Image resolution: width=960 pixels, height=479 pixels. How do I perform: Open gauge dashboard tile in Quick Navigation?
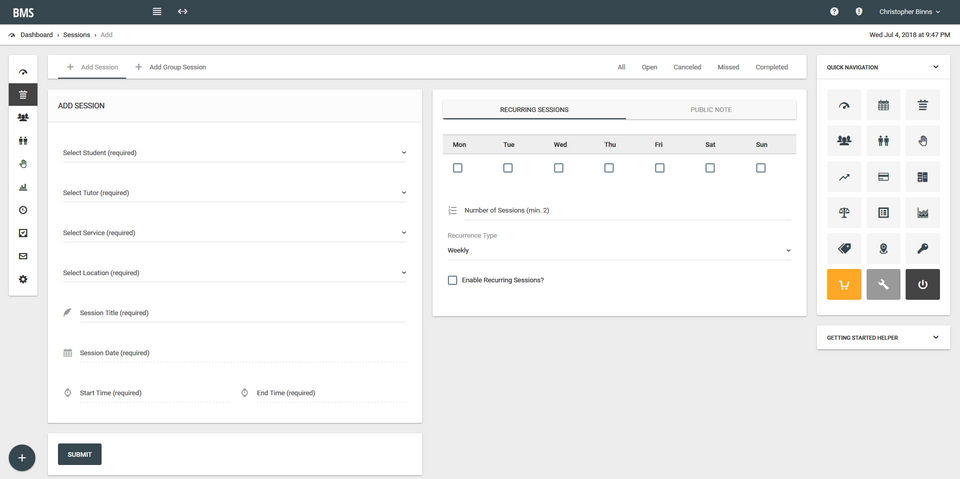coord(844,105)
